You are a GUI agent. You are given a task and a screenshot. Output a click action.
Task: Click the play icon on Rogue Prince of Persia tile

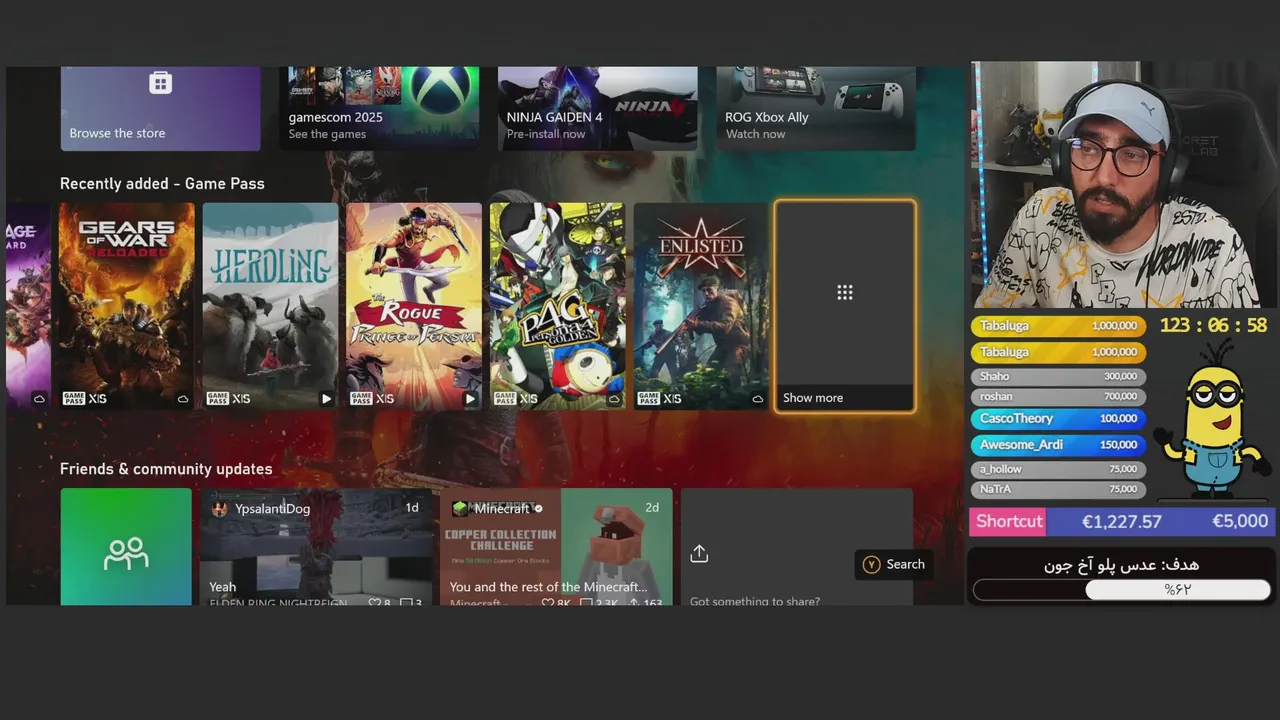[470, 399]
